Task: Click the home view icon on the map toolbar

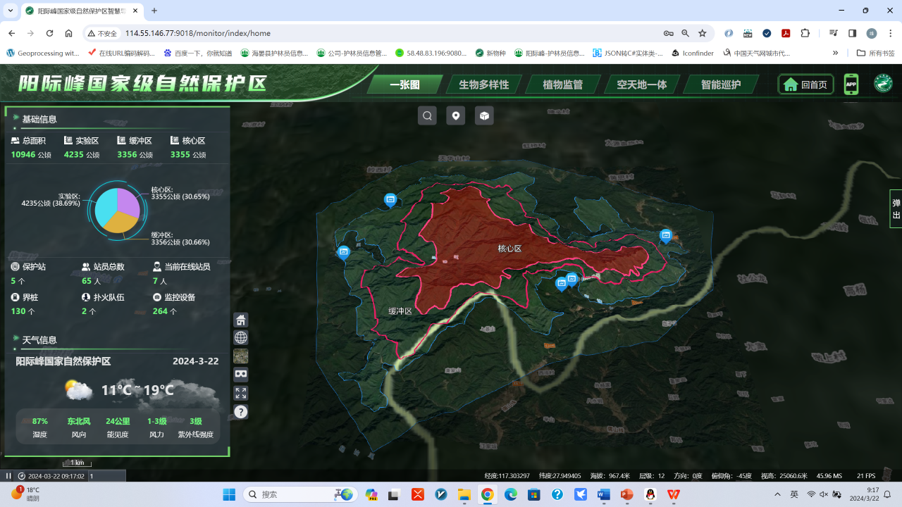Action: 241,320
